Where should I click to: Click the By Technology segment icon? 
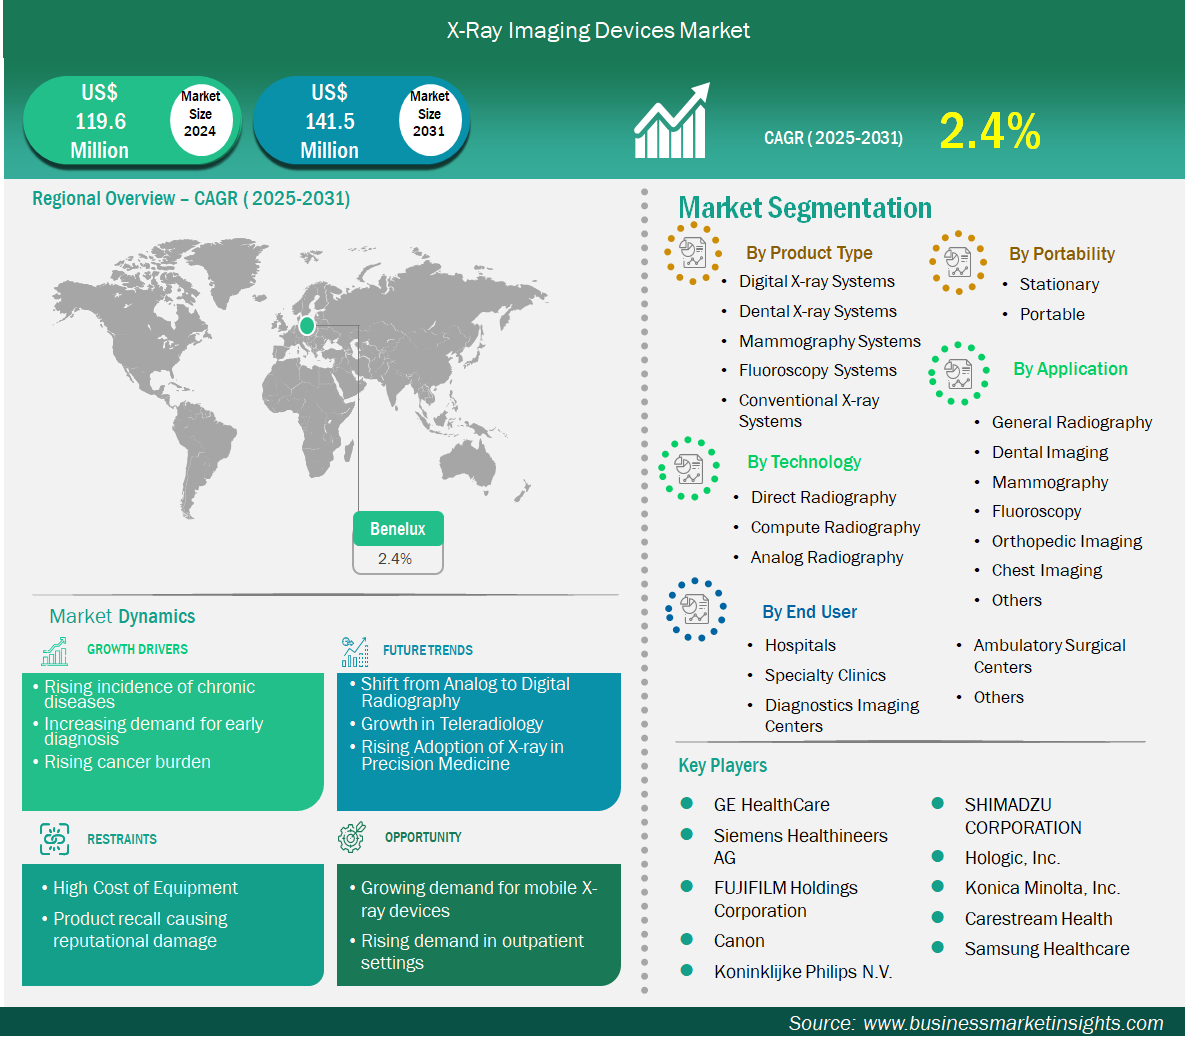[688, 468]
